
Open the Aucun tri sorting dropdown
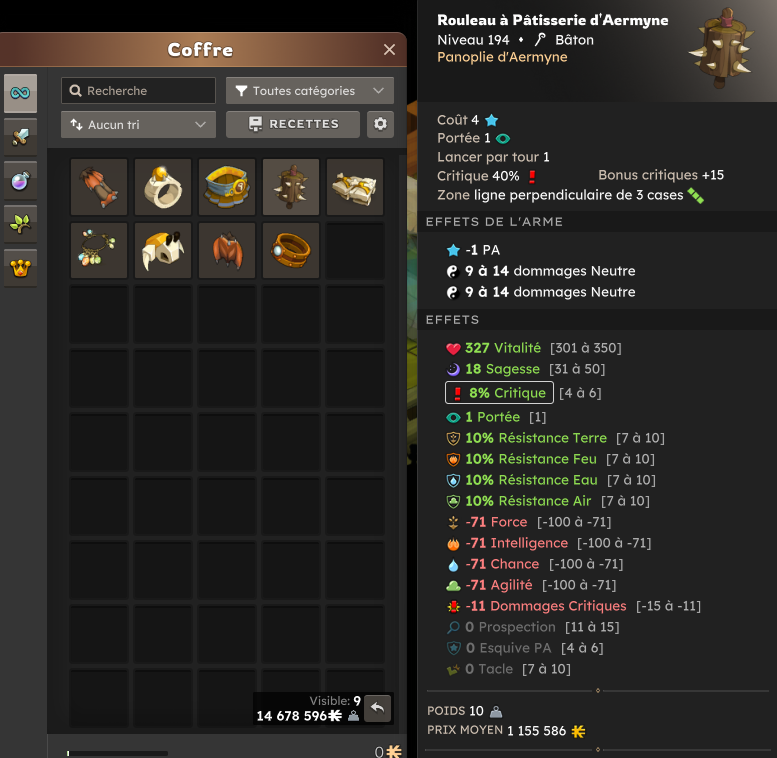tap(138, 124)
